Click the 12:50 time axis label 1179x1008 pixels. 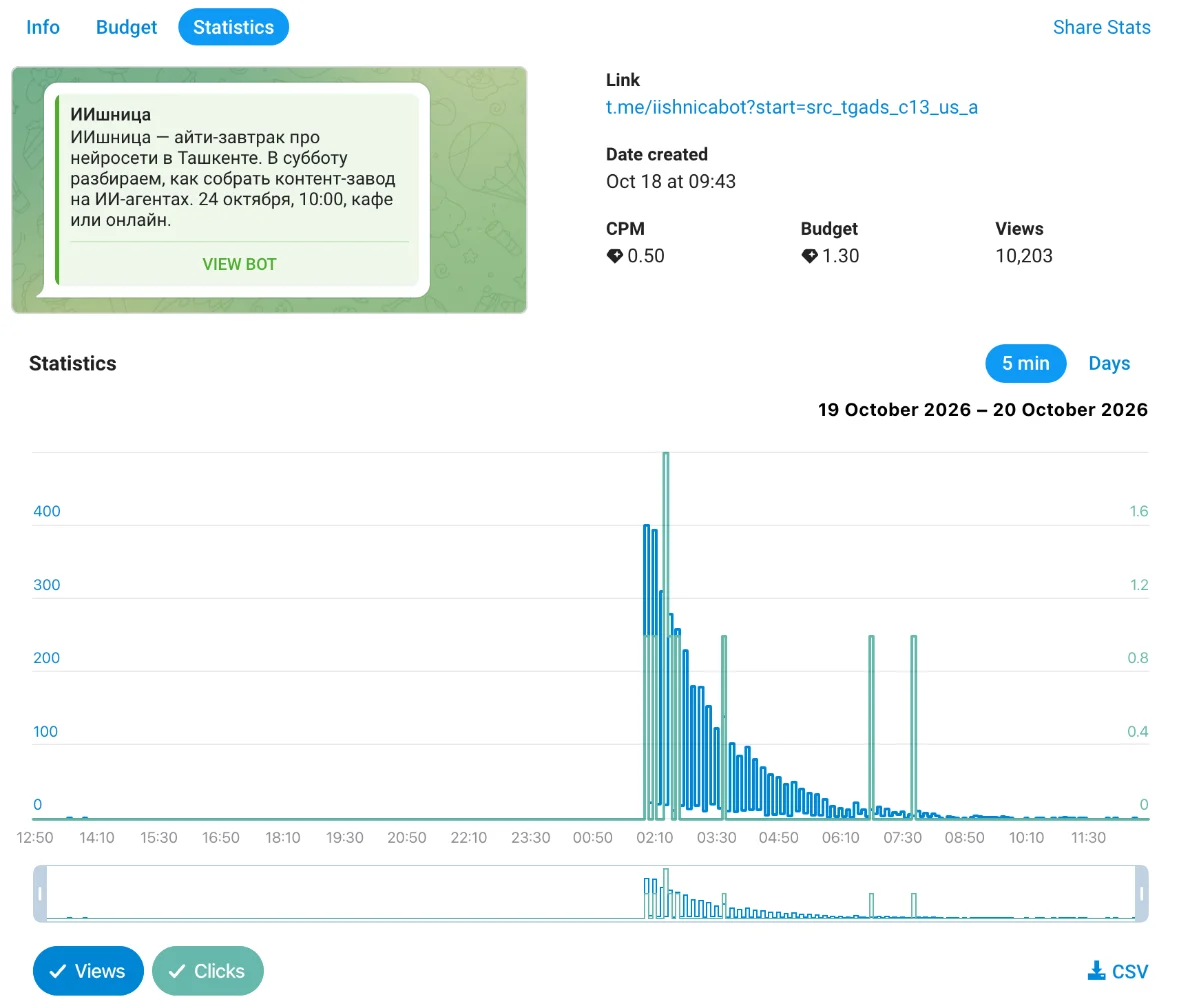click(35, 837)
